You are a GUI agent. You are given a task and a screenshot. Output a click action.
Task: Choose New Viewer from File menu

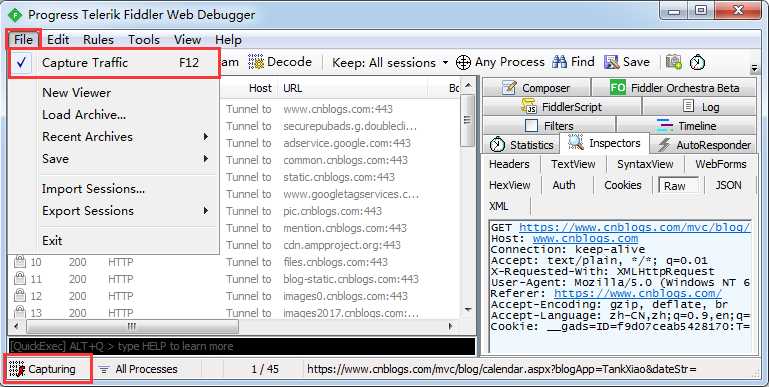pos(77,93)
